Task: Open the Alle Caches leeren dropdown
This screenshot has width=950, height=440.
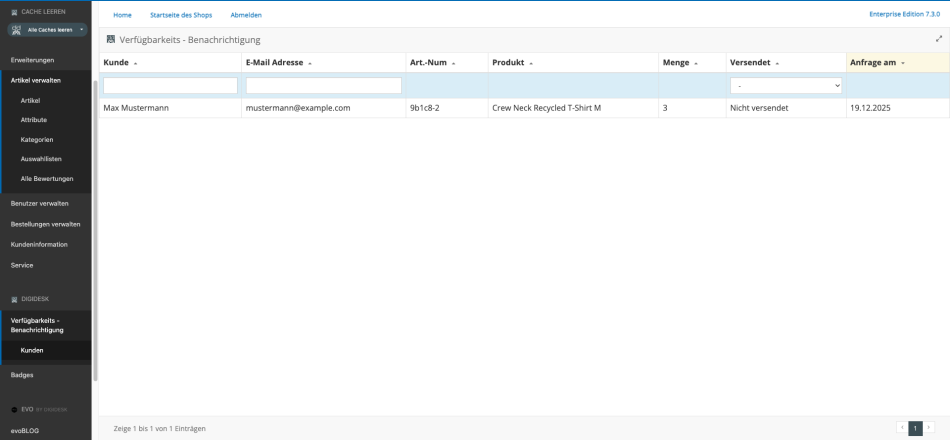Action: point(46,30)
